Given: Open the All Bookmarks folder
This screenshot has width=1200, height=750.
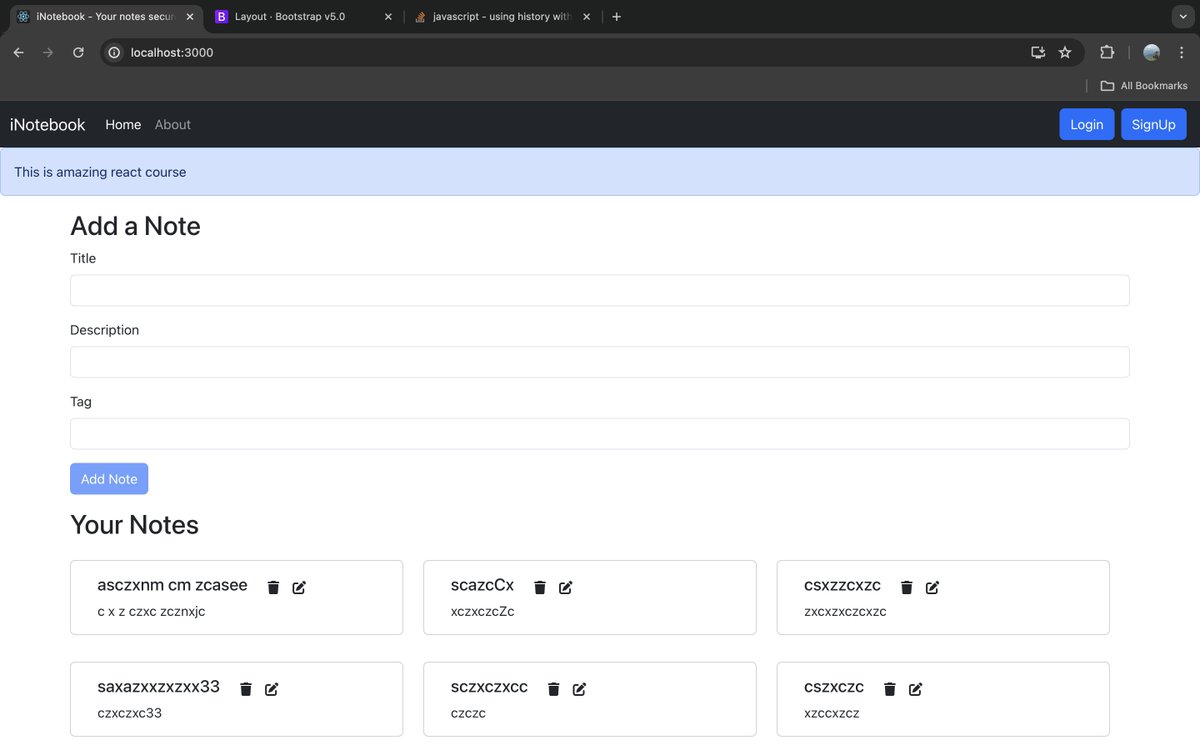Looking at the screenshot, I should [x=1144, y=86].
